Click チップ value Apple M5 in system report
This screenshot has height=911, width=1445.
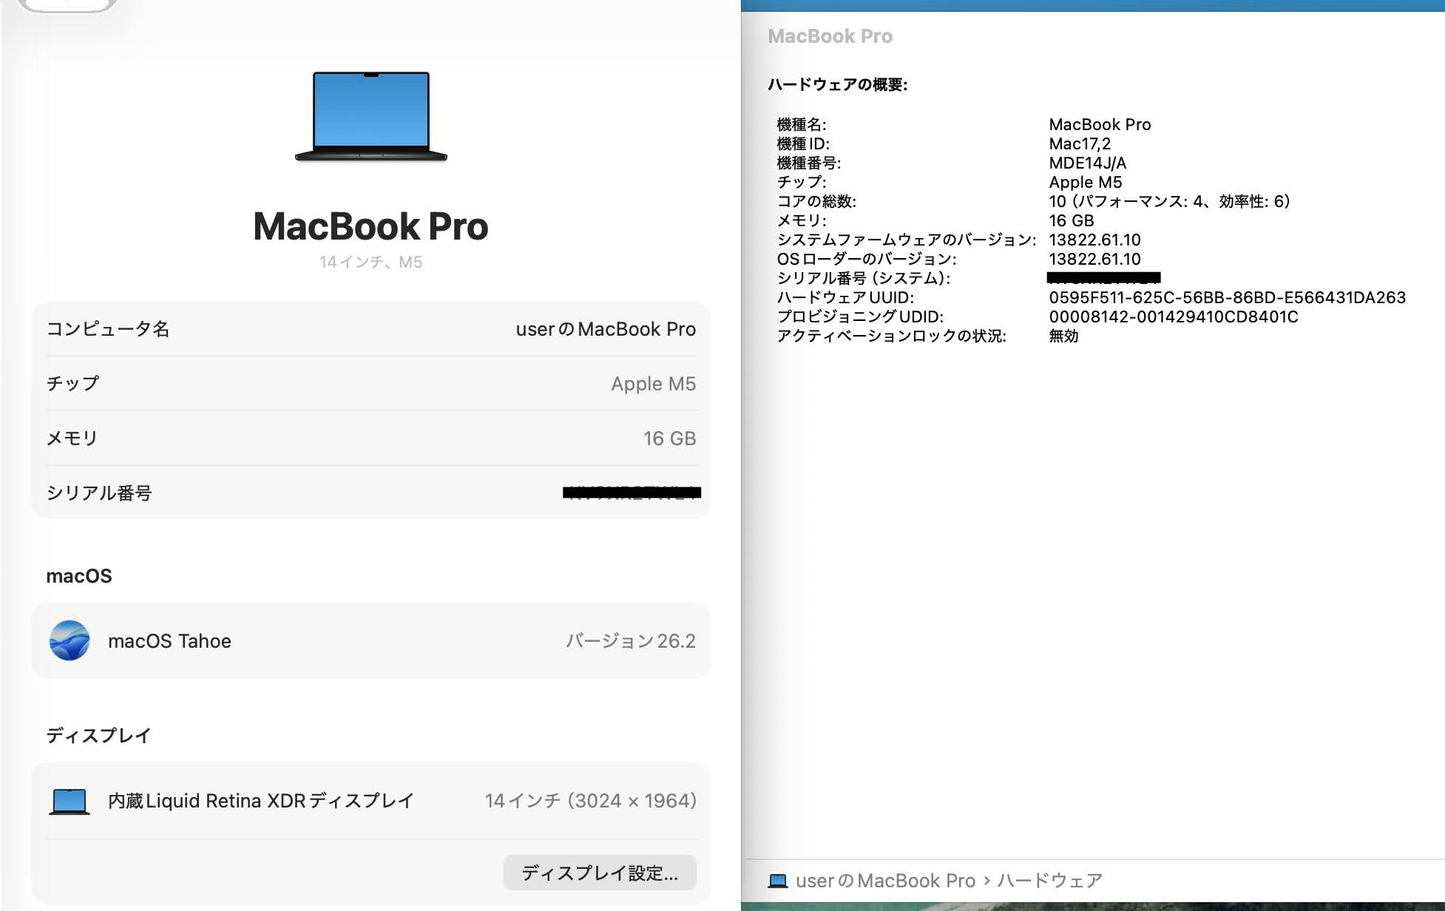coord(1086,182)
